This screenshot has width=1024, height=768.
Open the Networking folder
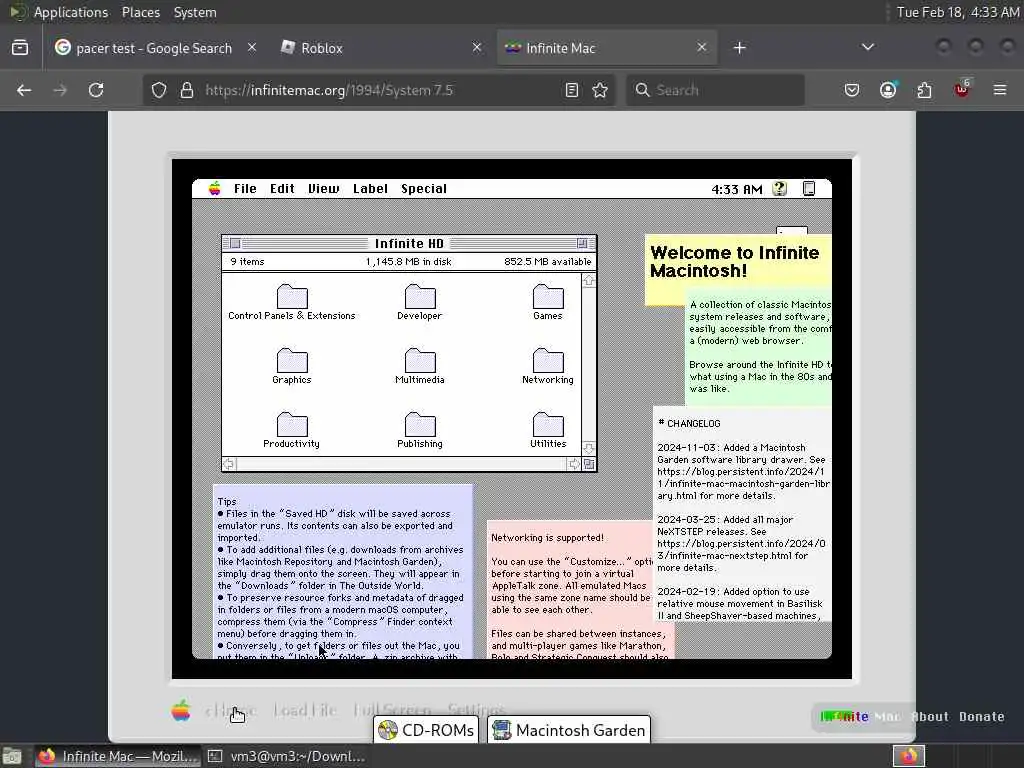548,366
